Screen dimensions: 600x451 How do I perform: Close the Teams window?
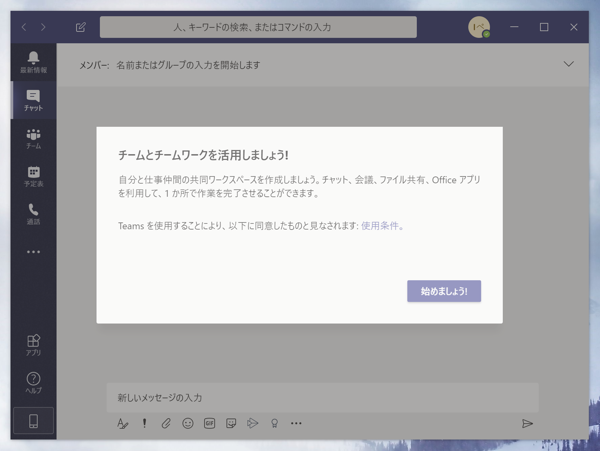click(574, 27)
